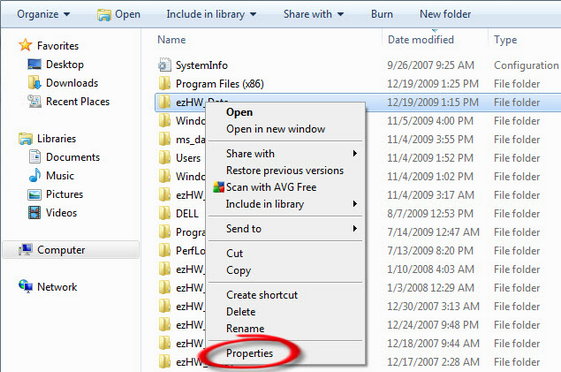This screenshot has width=561, height=372.
Task: Open Videos library
Action: click(x=61, y=213)
